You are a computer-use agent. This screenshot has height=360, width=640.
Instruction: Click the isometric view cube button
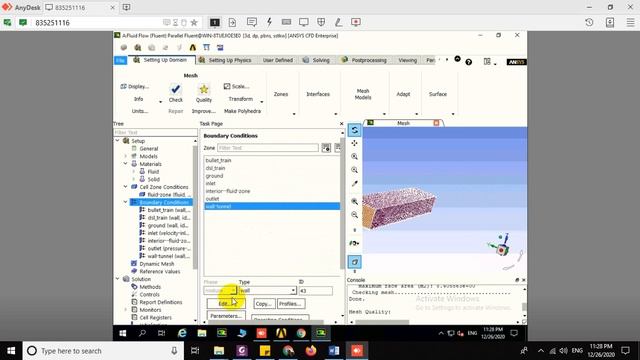(x=354, y=262)
